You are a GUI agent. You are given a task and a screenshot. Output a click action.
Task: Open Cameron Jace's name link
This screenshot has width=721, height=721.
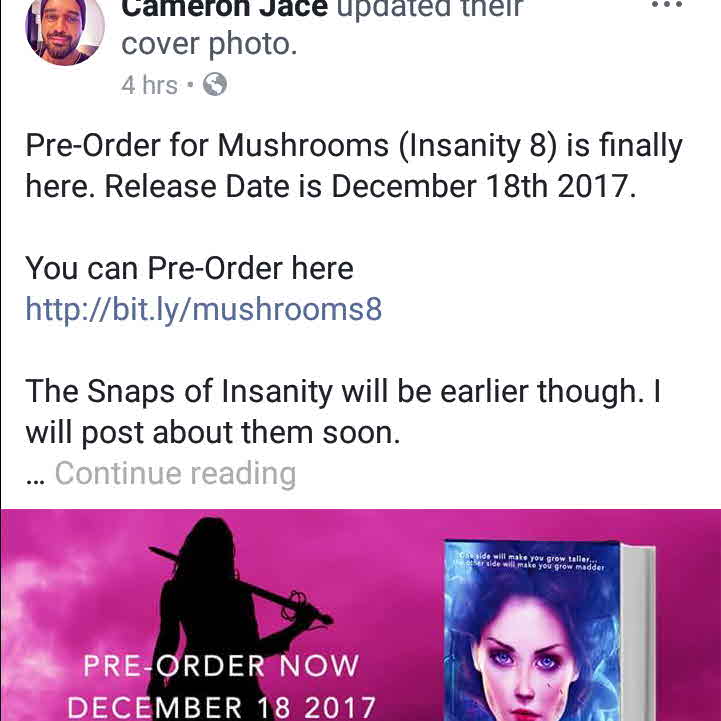tap(225, 8)
